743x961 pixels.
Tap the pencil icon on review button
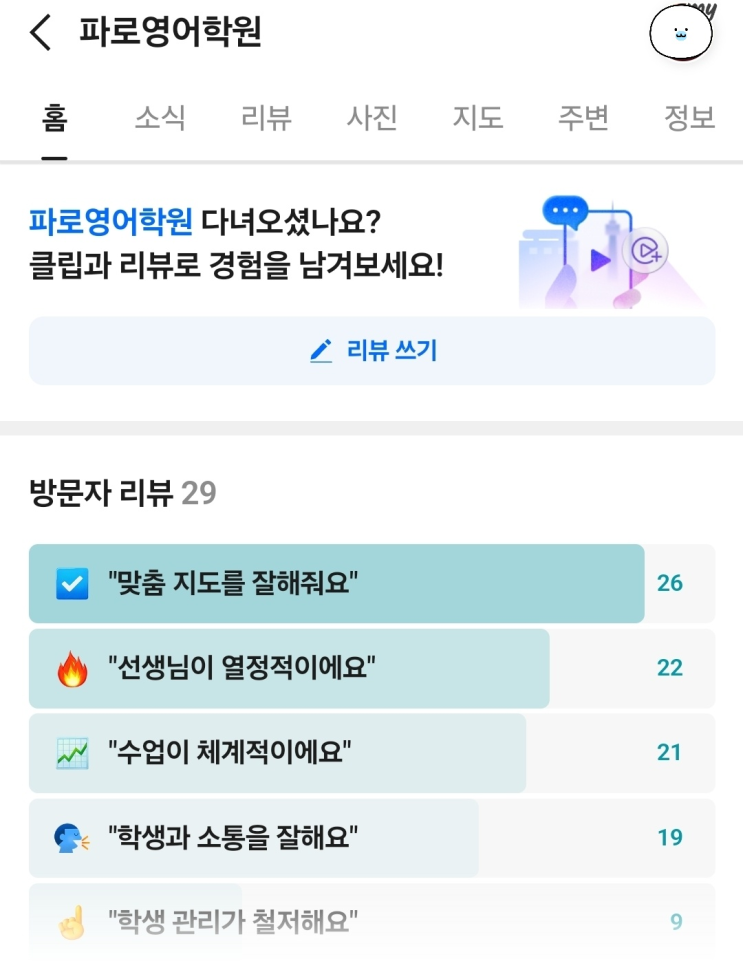click(x=320, y=351)
